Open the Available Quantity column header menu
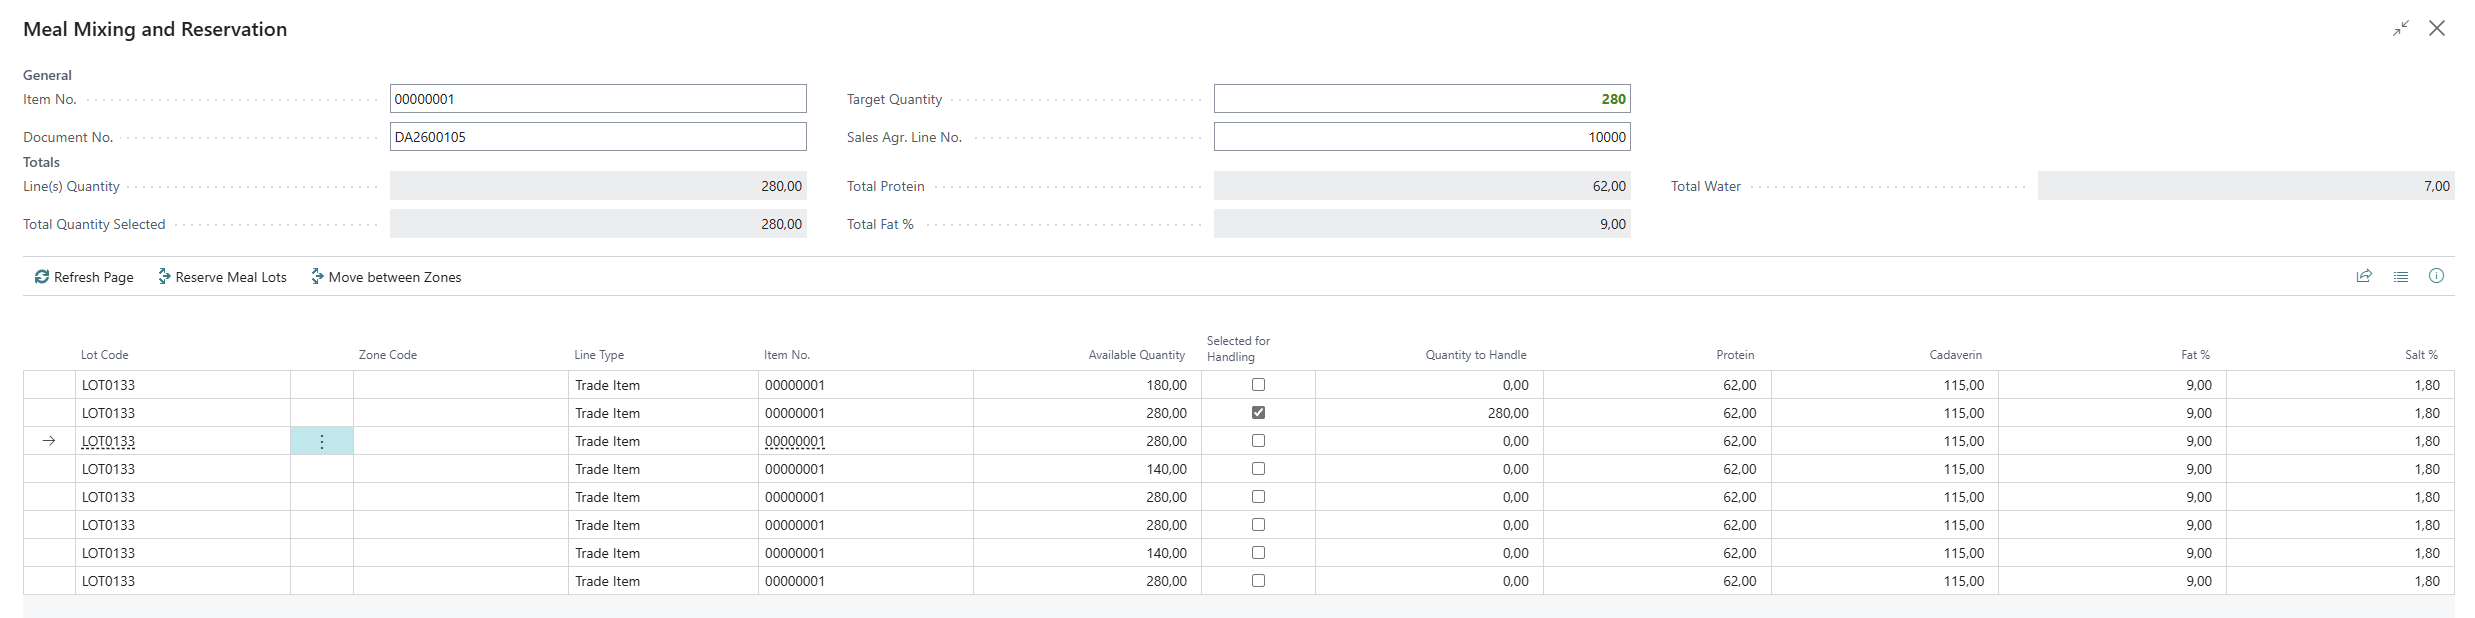This screenshot has height=618, width=2475. [1136, 355]
